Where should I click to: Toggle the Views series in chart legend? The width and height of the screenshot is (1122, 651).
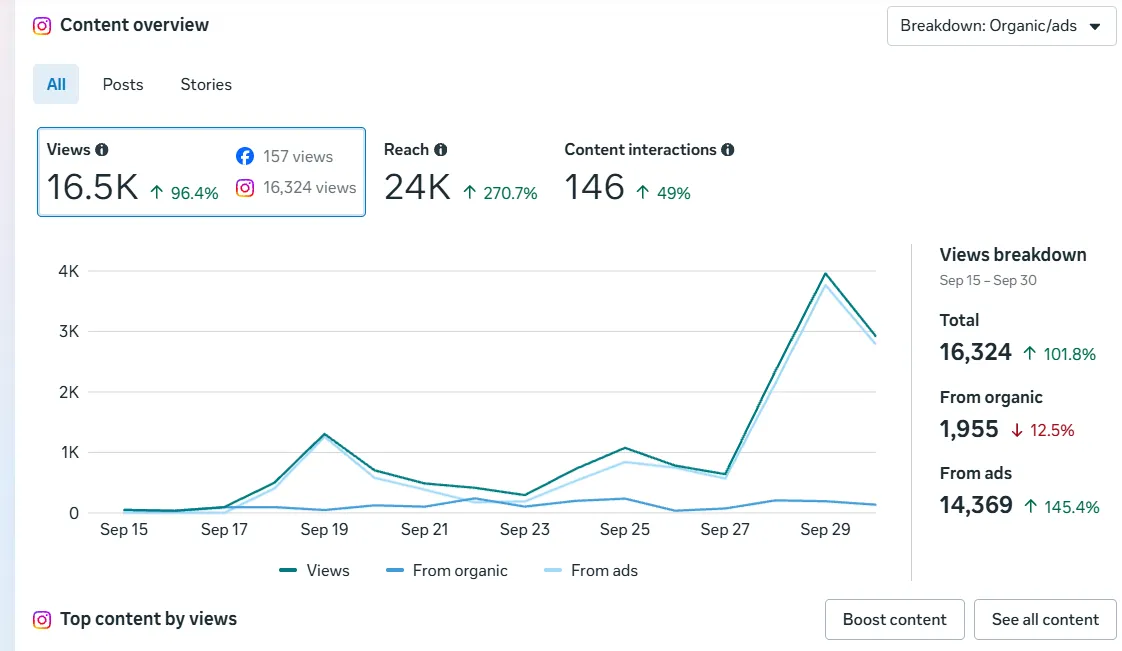(314, 570)
